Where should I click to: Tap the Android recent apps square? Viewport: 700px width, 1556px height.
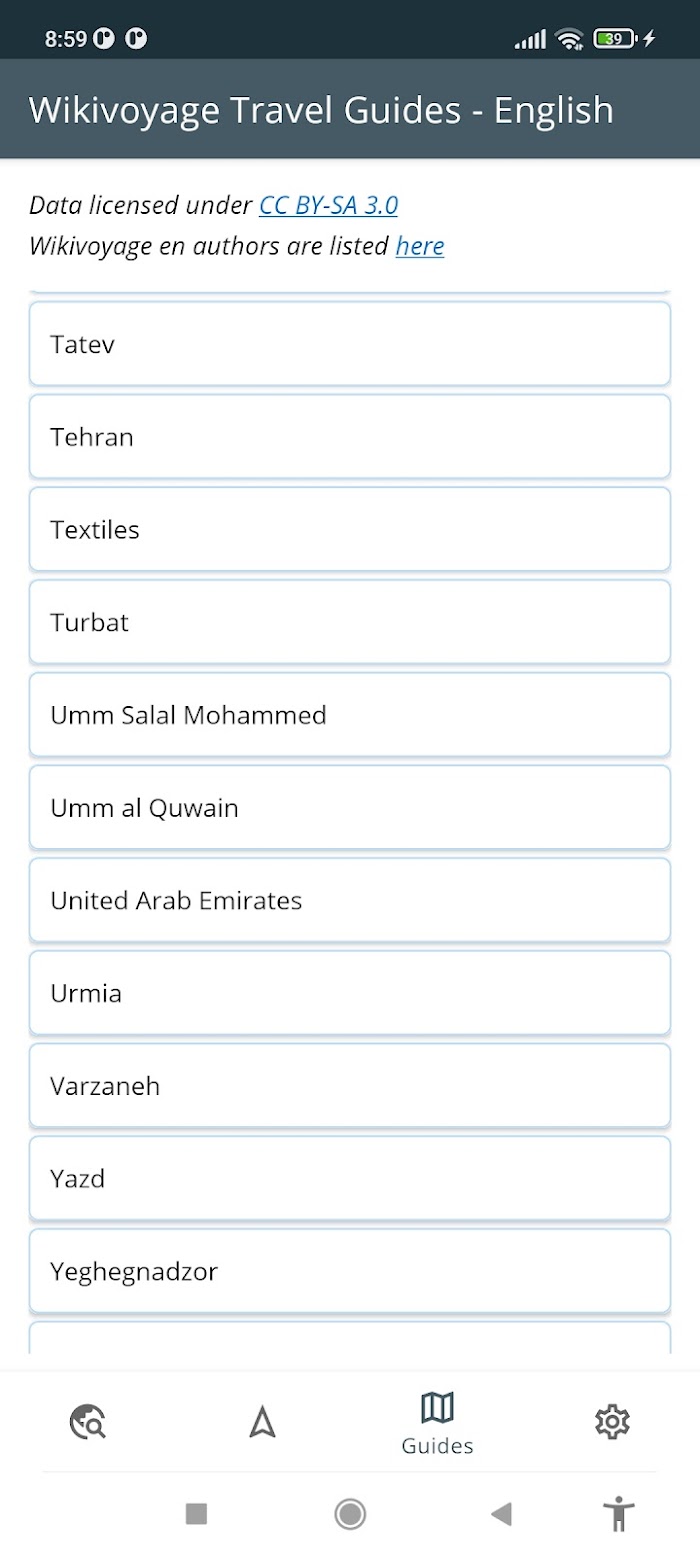tap(196, 1514)
